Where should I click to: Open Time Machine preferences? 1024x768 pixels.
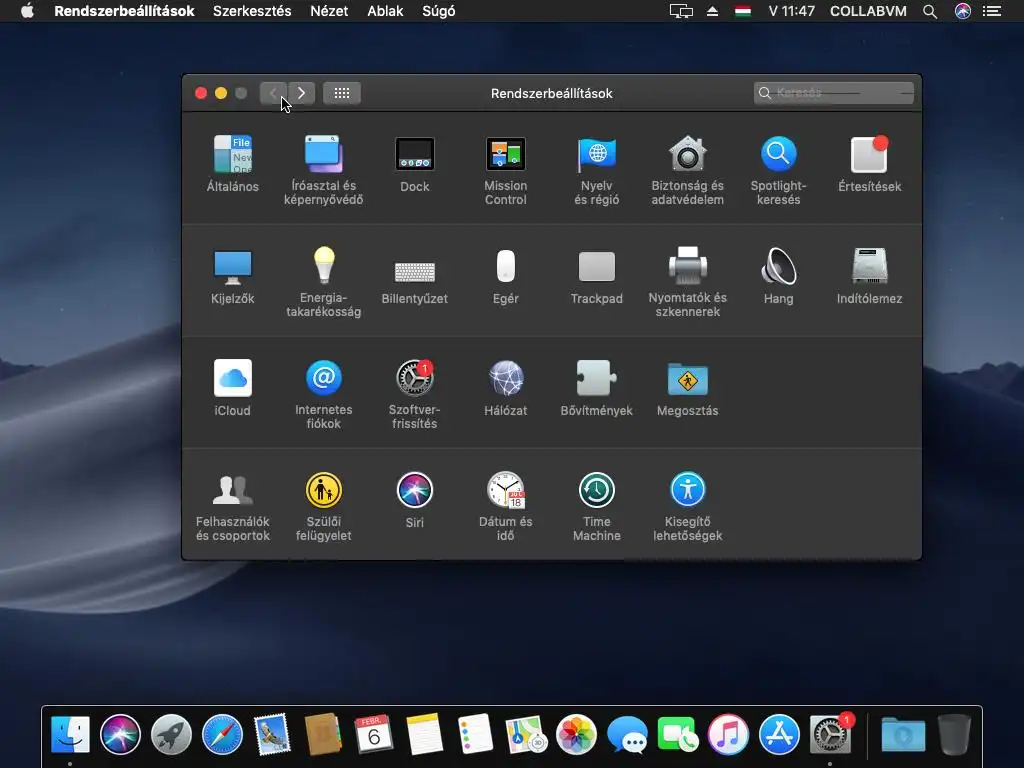coord(596,506)
